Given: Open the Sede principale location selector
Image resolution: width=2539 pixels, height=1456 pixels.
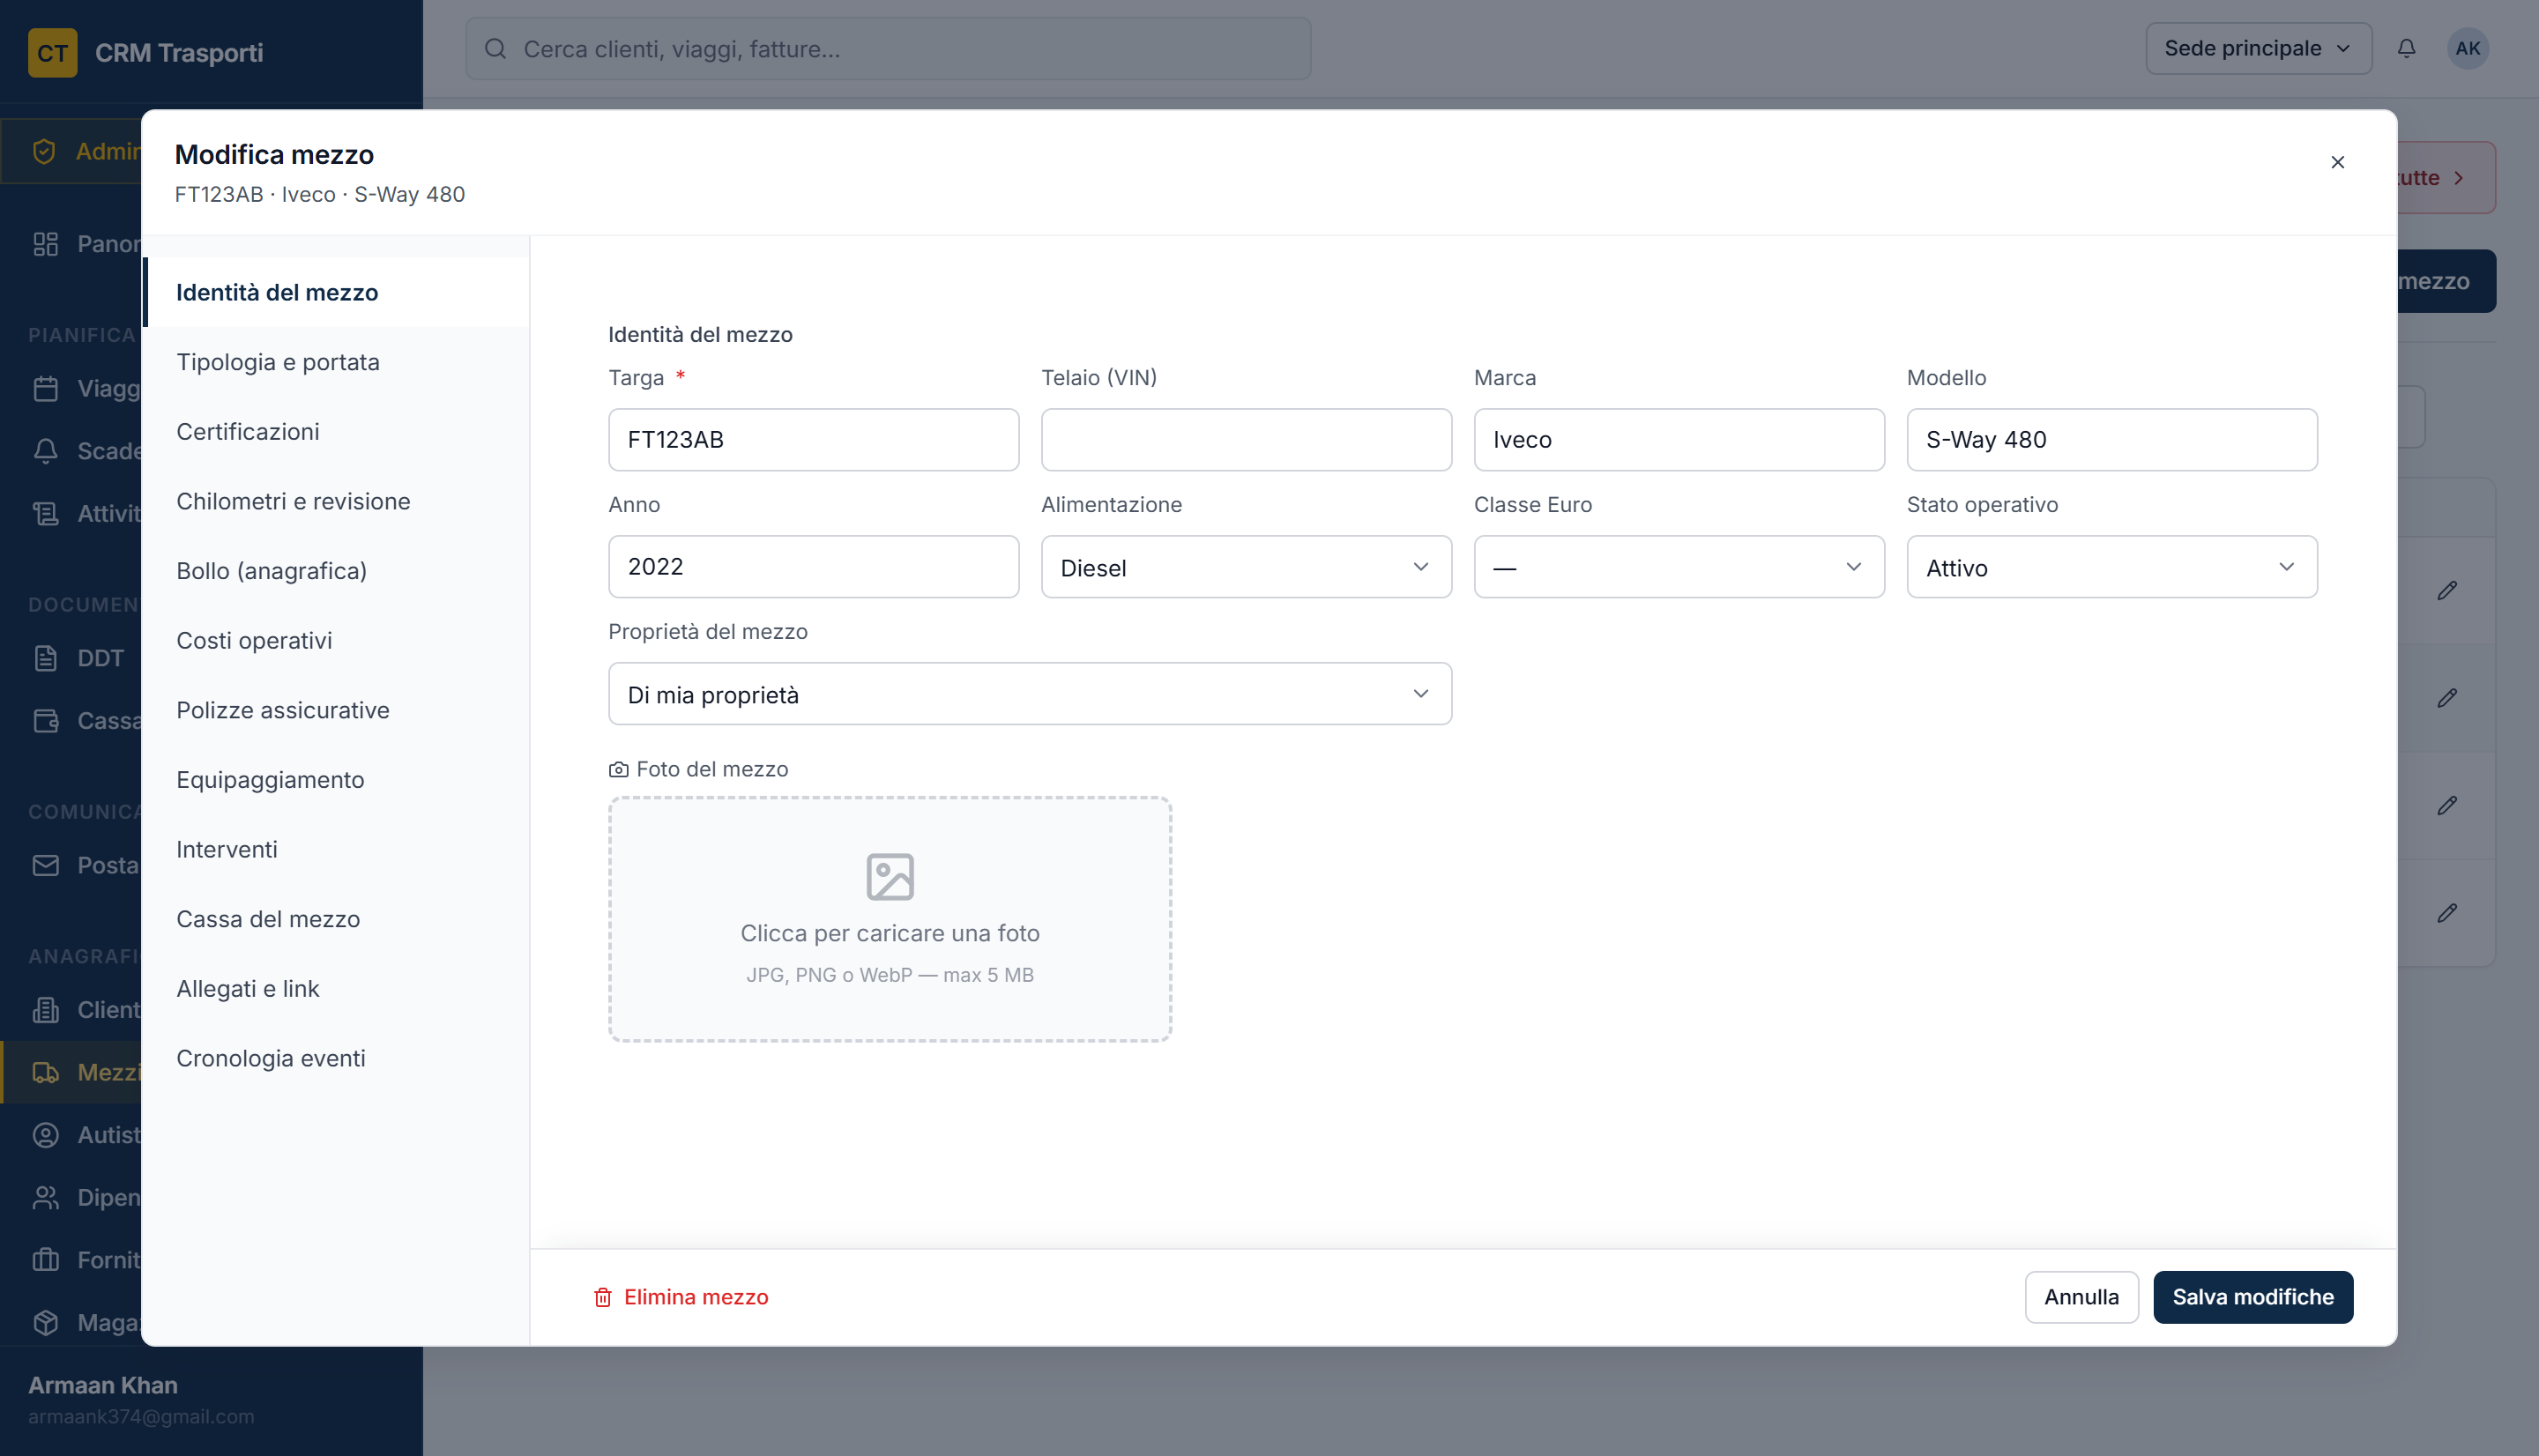Looking at the screenshot, I should 2258,48.
